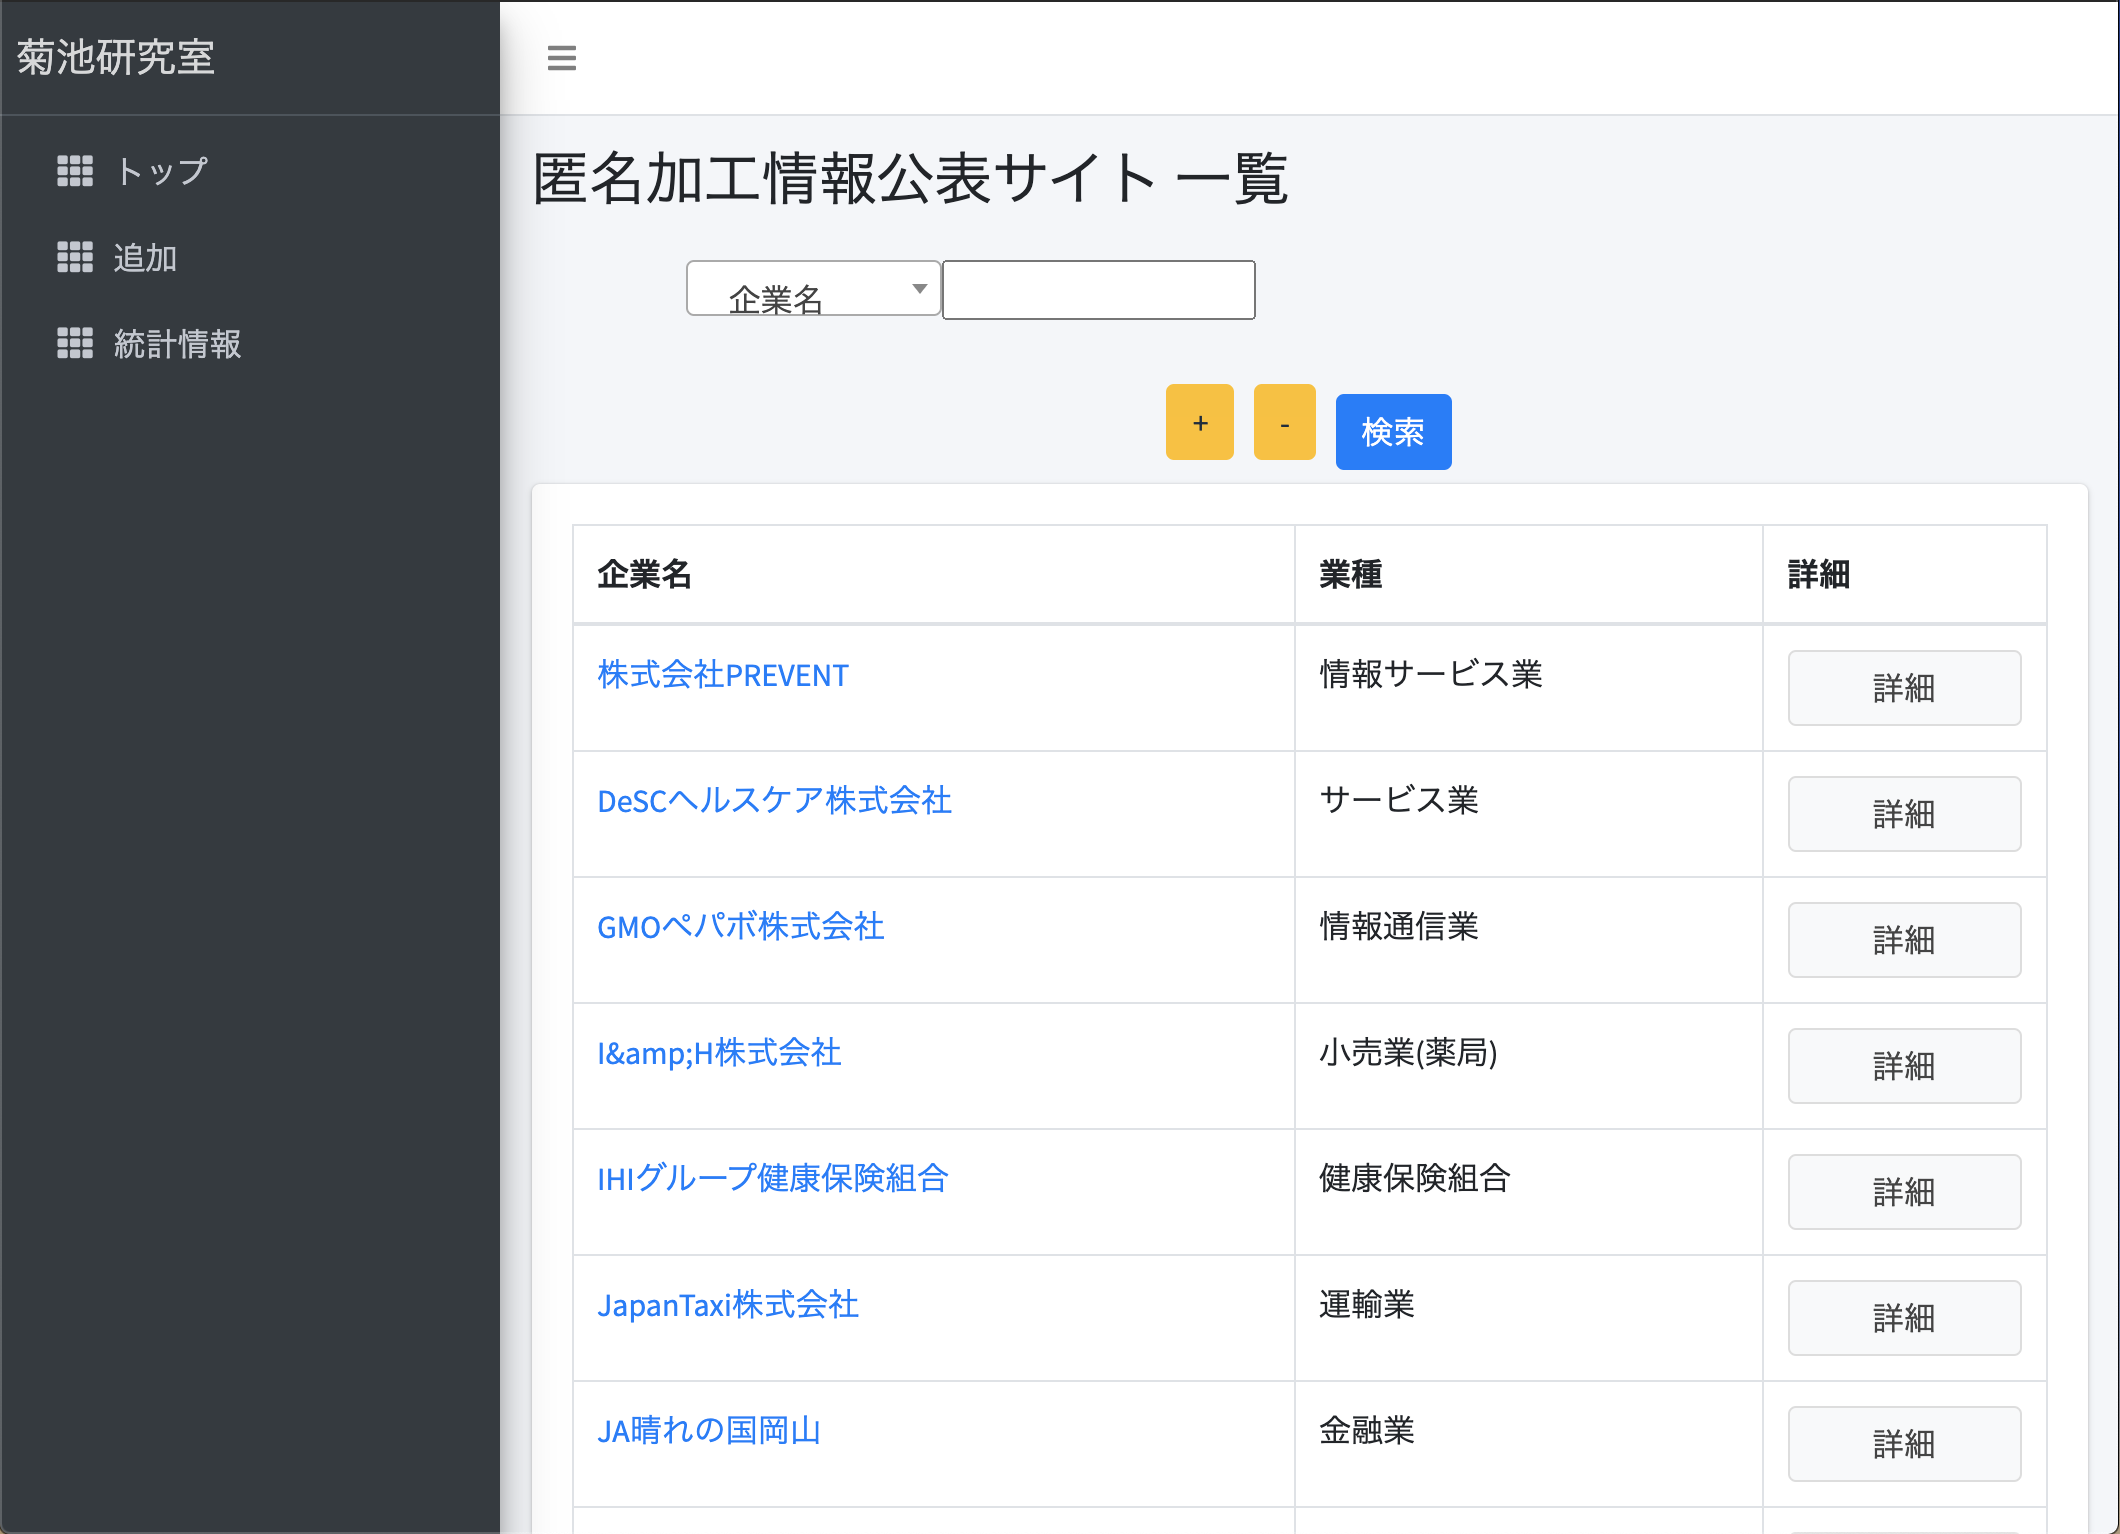Click 詳細 button for IHIグループ健康保険組合
2120x1534 pixels.
(1903, 1192)
